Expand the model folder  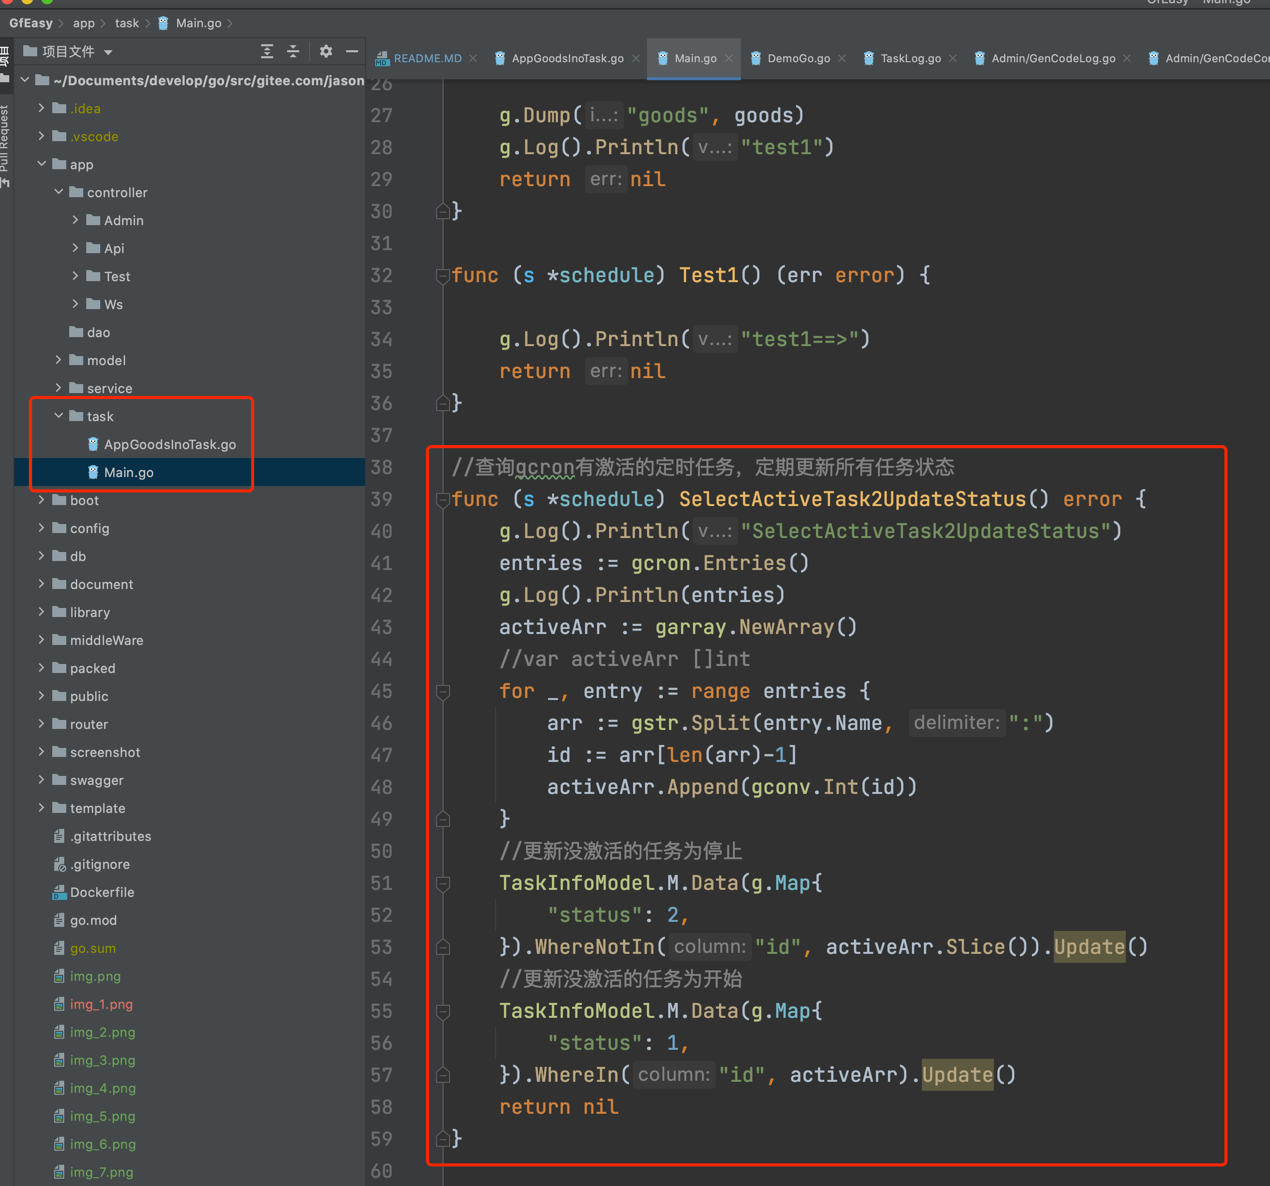[x=58, y=360]
